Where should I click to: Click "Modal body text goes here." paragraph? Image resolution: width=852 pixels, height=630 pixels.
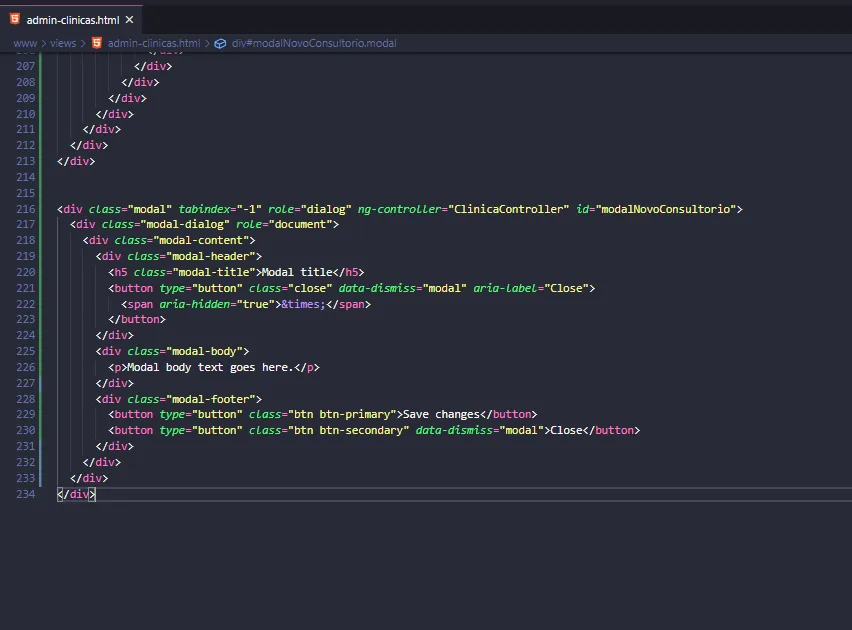click(210, 367)
